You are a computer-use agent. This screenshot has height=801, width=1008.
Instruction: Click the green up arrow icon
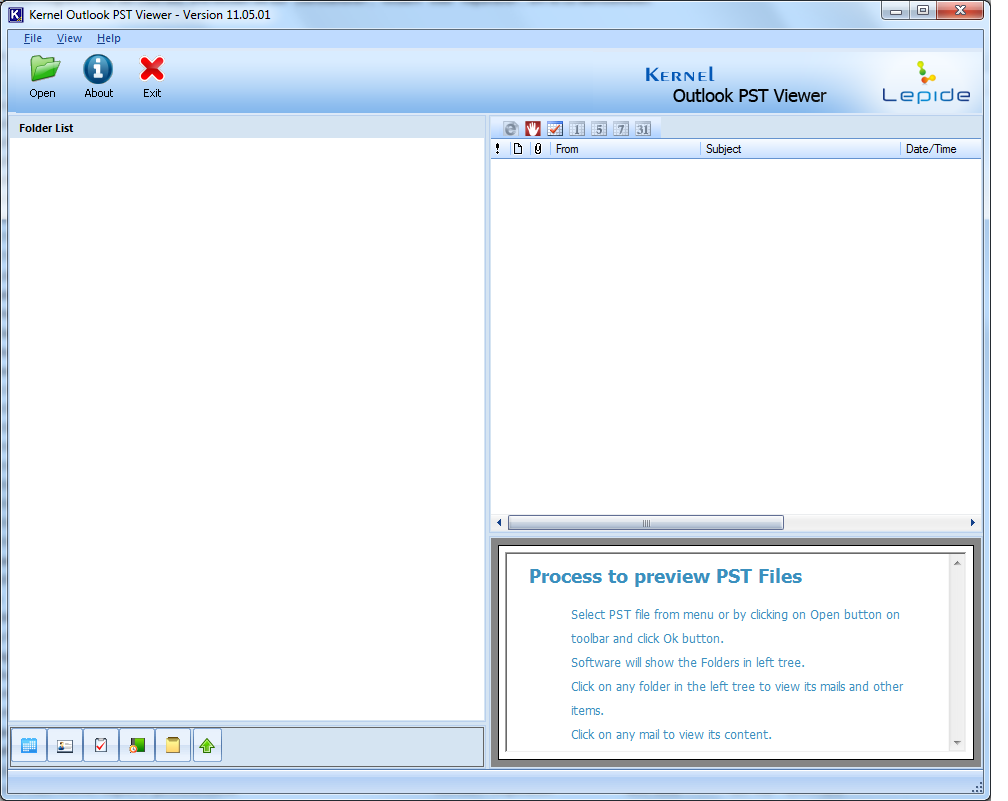click(x=207, y=745)
